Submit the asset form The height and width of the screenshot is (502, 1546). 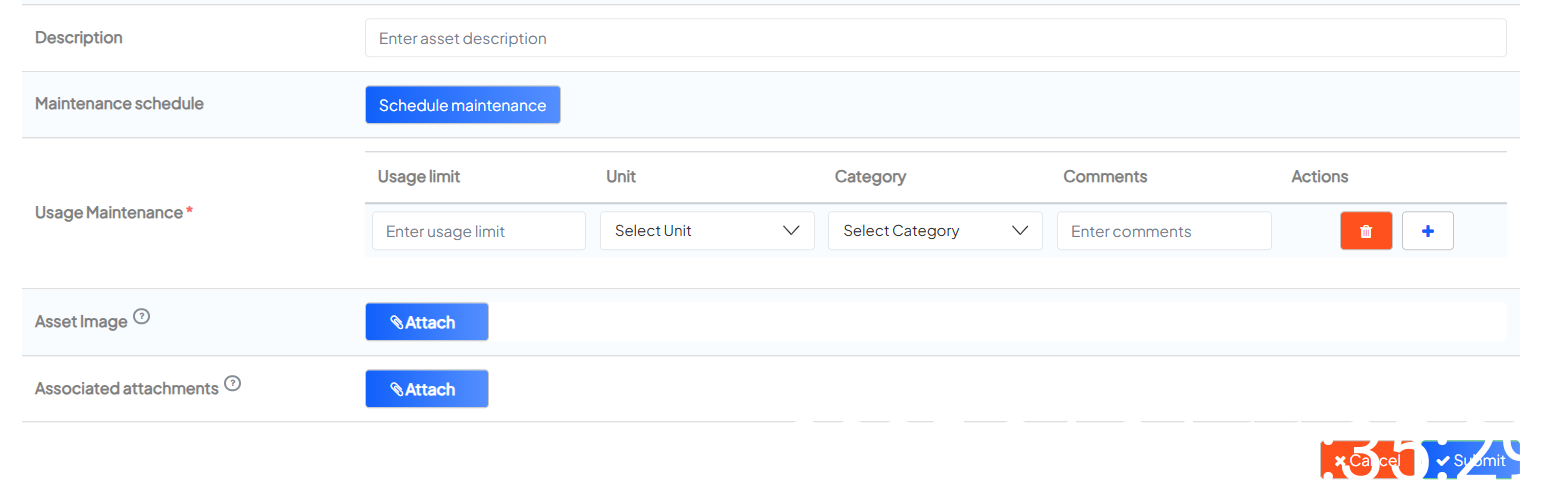[x=1471, y=461]
